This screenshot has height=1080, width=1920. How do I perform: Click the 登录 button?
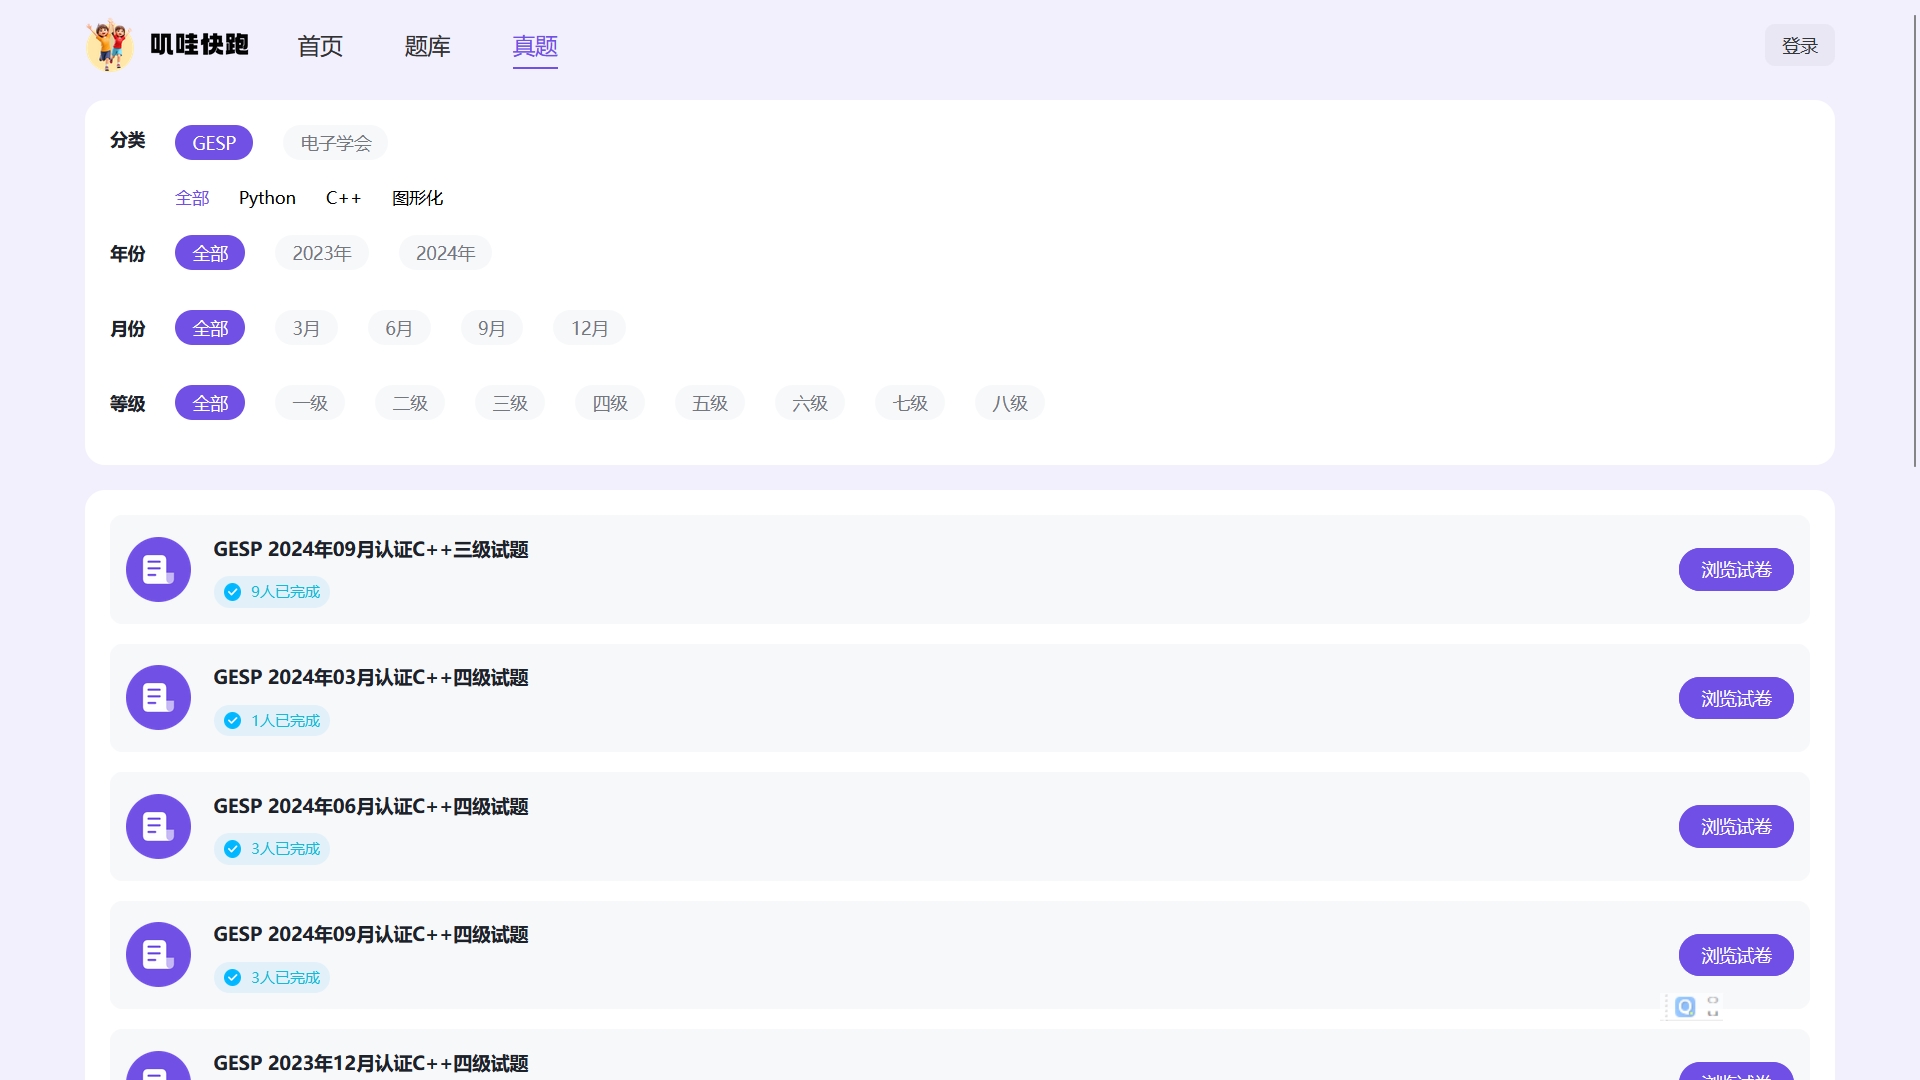click(1799, 45)
